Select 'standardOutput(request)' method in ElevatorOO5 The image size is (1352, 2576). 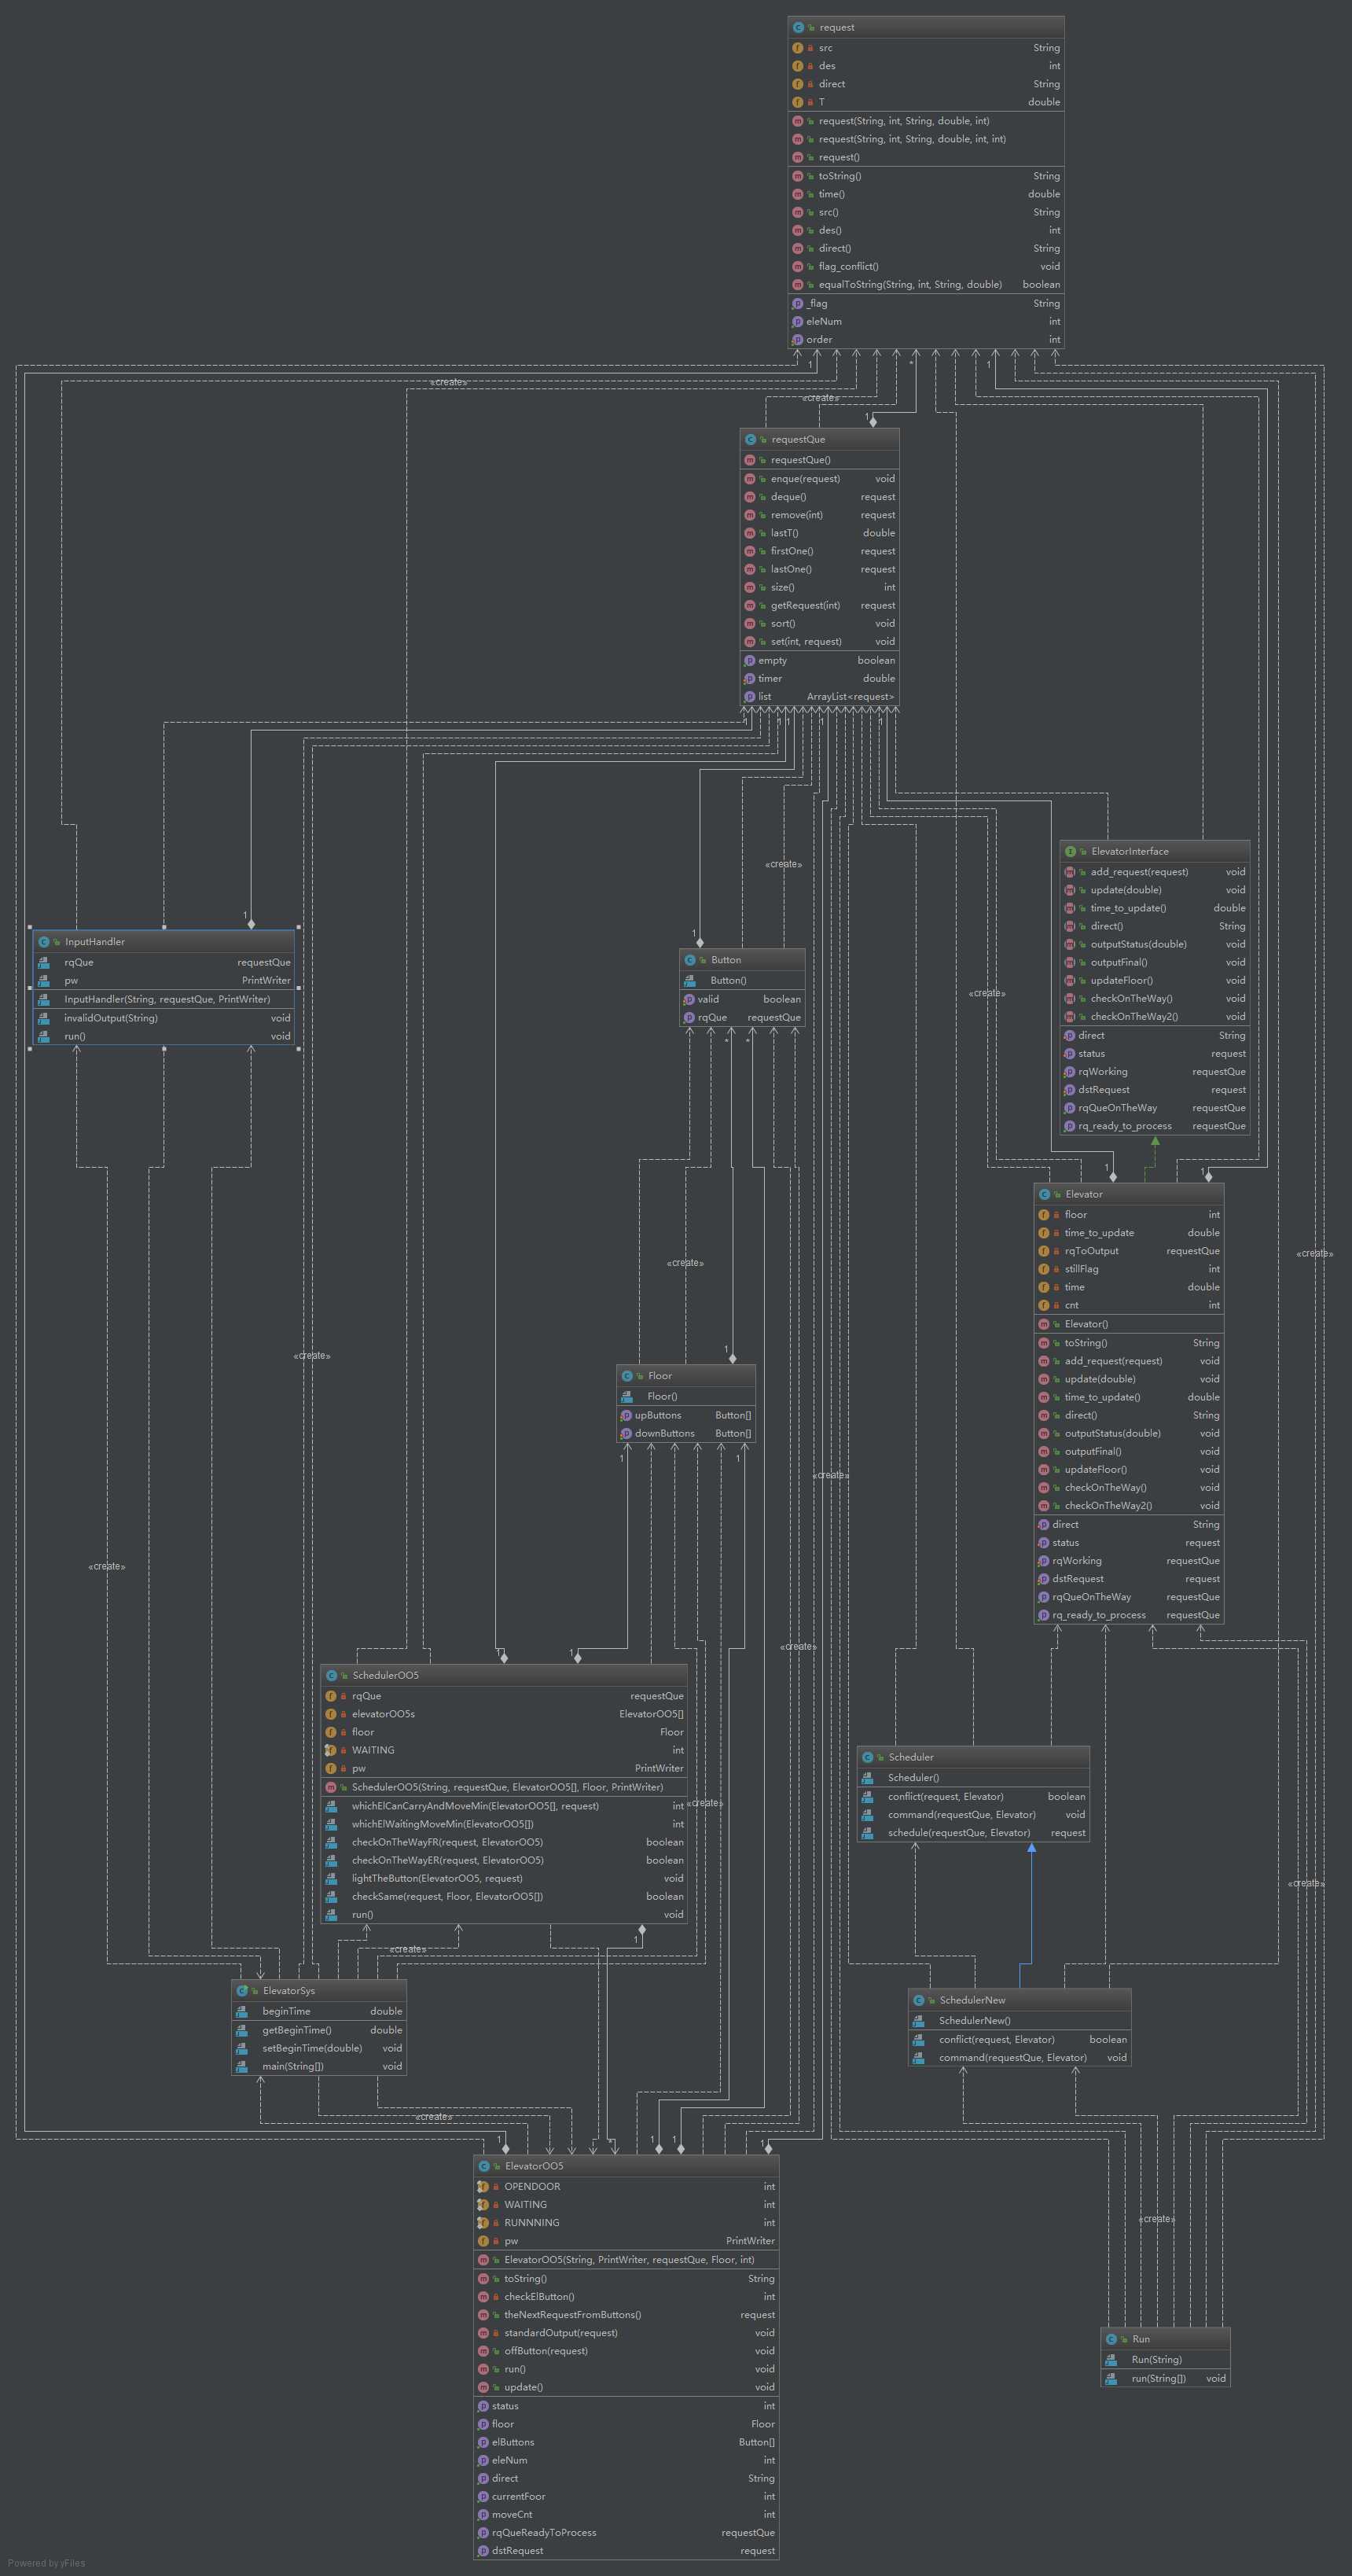[x=626, y=2333]
